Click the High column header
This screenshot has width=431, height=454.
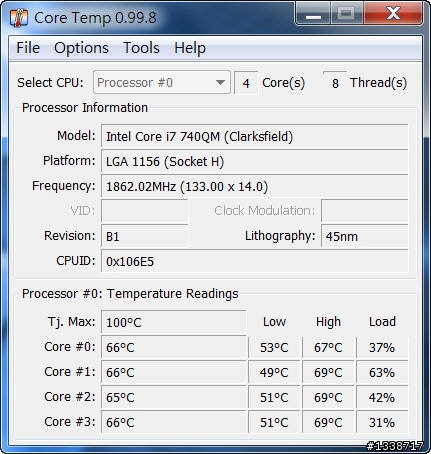click(328, 322)
